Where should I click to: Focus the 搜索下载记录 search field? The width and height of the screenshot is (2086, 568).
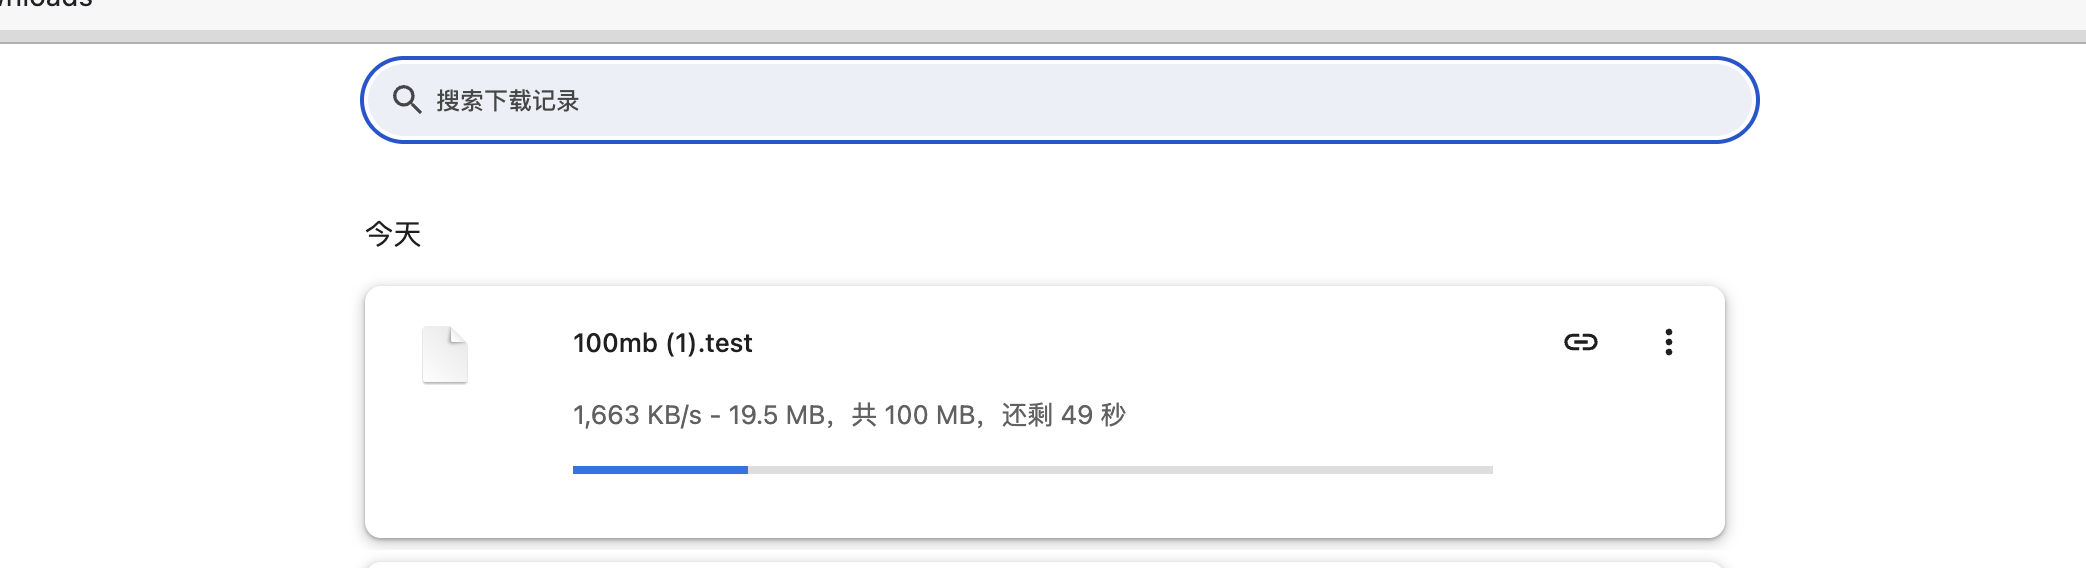pos(1059,100)
